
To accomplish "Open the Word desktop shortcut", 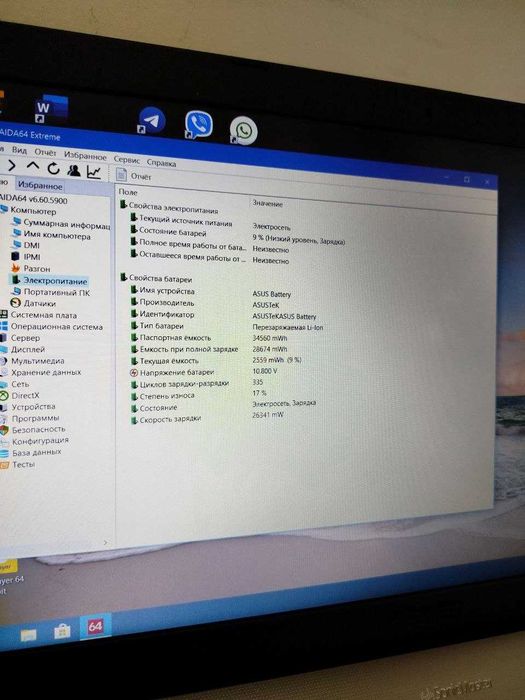I will (51, 108).
